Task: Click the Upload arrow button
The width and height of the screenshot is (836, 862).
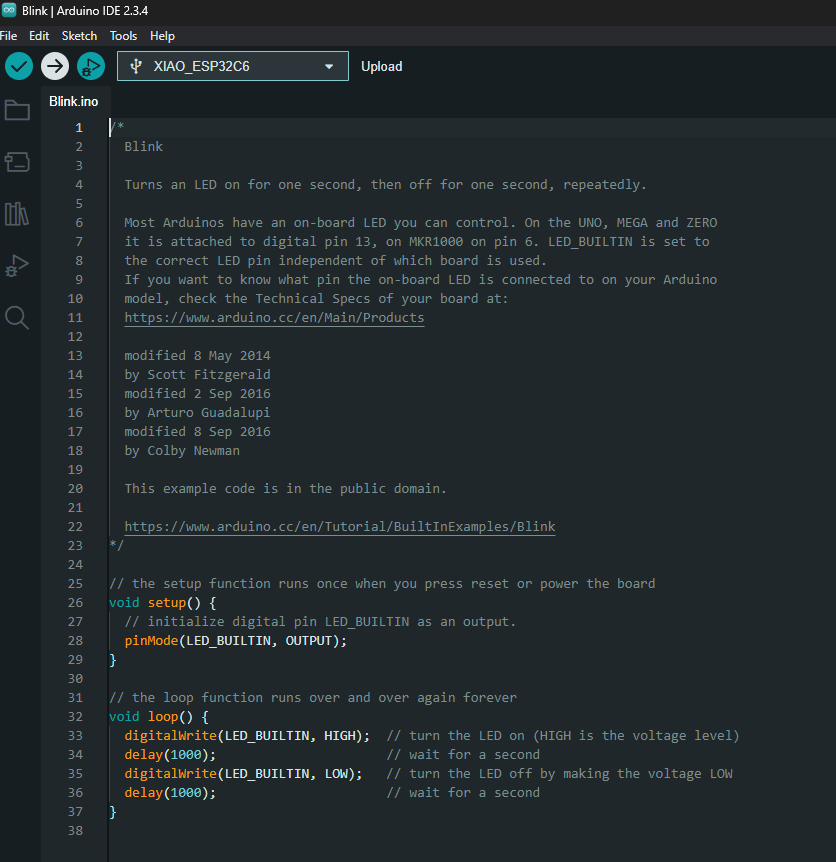Action: pyautogui.click(x=55, y=67)
